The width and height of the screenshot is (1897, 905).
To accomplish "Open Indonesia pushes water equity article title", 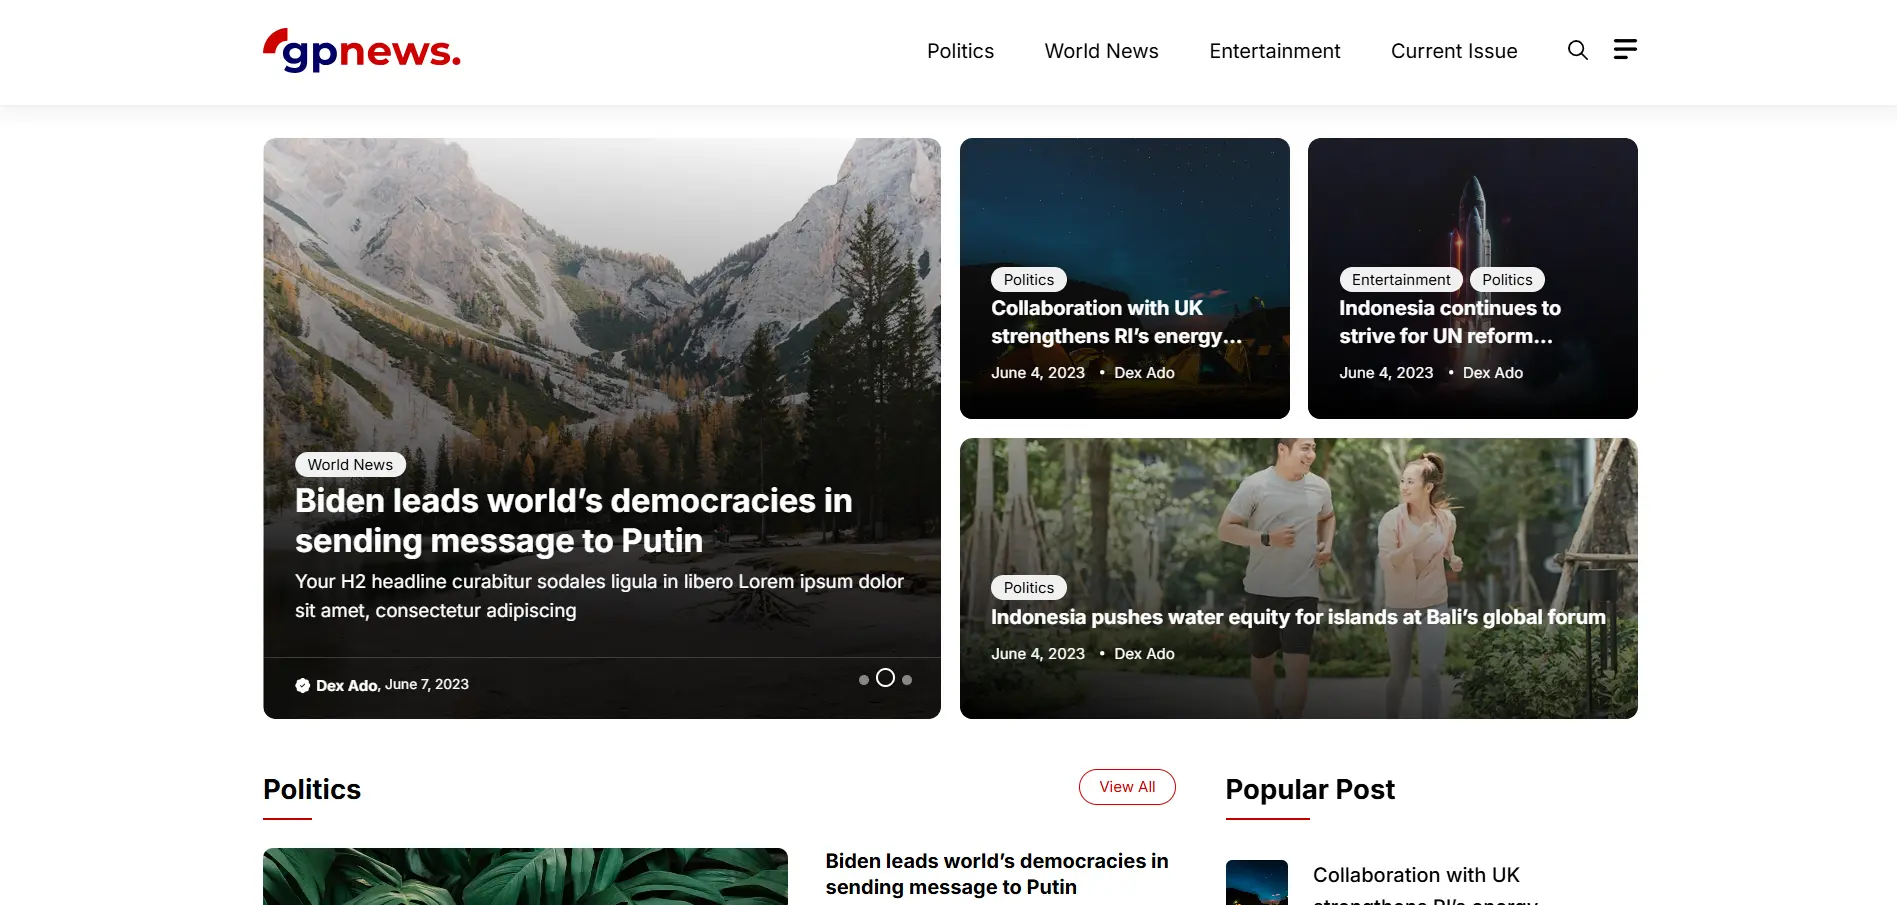I will coord(1298,617).
